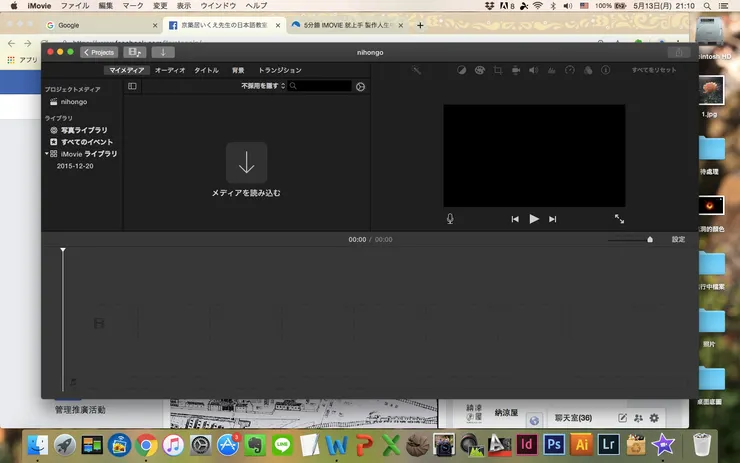This screenshot has width=740, height=463.
Task: Open the Wi-Fi status menu
Action: (538, 6)
